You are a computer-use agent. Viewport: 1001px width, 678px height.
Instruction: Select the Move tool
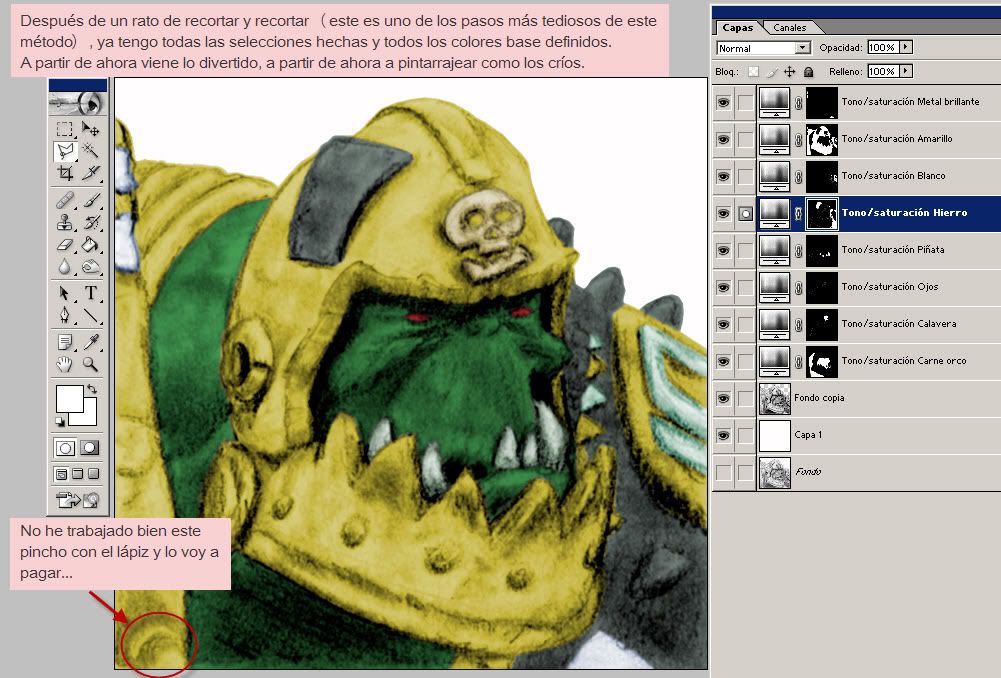91,130
